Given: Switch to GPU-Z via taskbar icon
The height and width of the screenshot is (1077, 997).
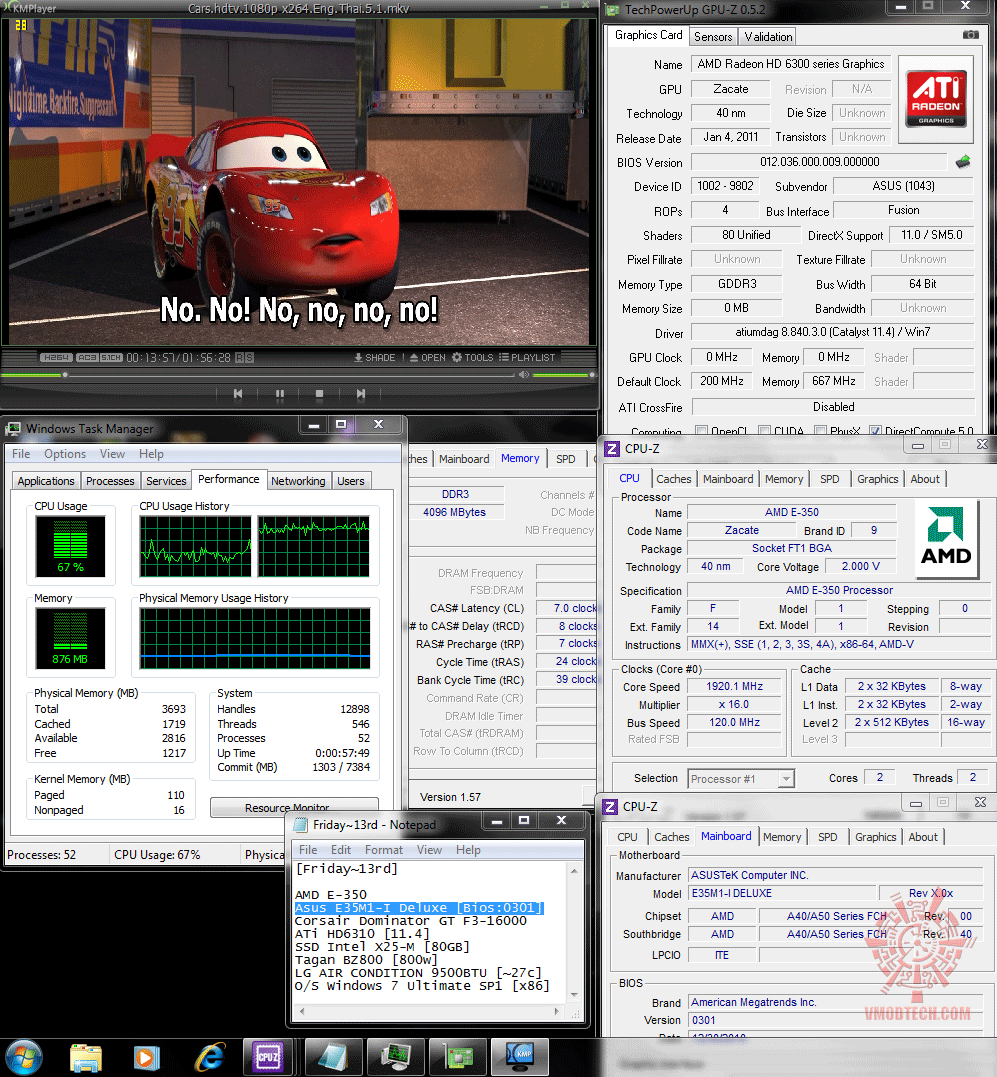Looking at the screenshot, I should click(x=457, y=1057).
